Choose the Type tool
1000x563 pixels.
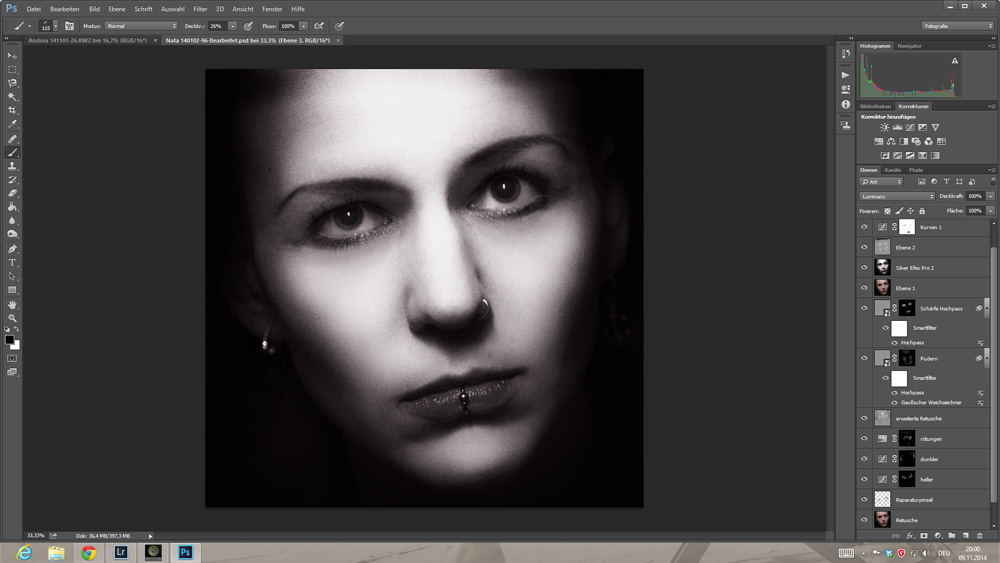(x=12, y=263)
